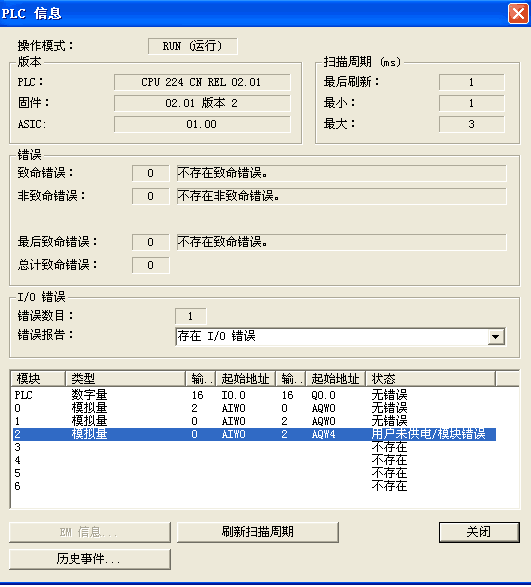Open the 错误报告 dropdown arrow

(495, 336)
